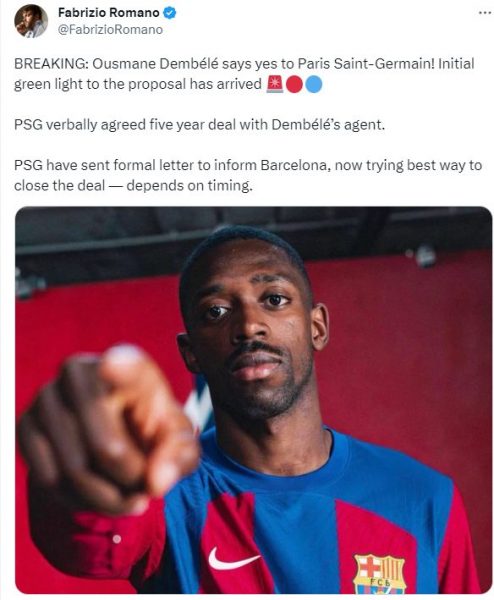Click Fabrizio Romano's profile avatar
The height and width of the screenshot is (600, 494).
coord(31,21)
